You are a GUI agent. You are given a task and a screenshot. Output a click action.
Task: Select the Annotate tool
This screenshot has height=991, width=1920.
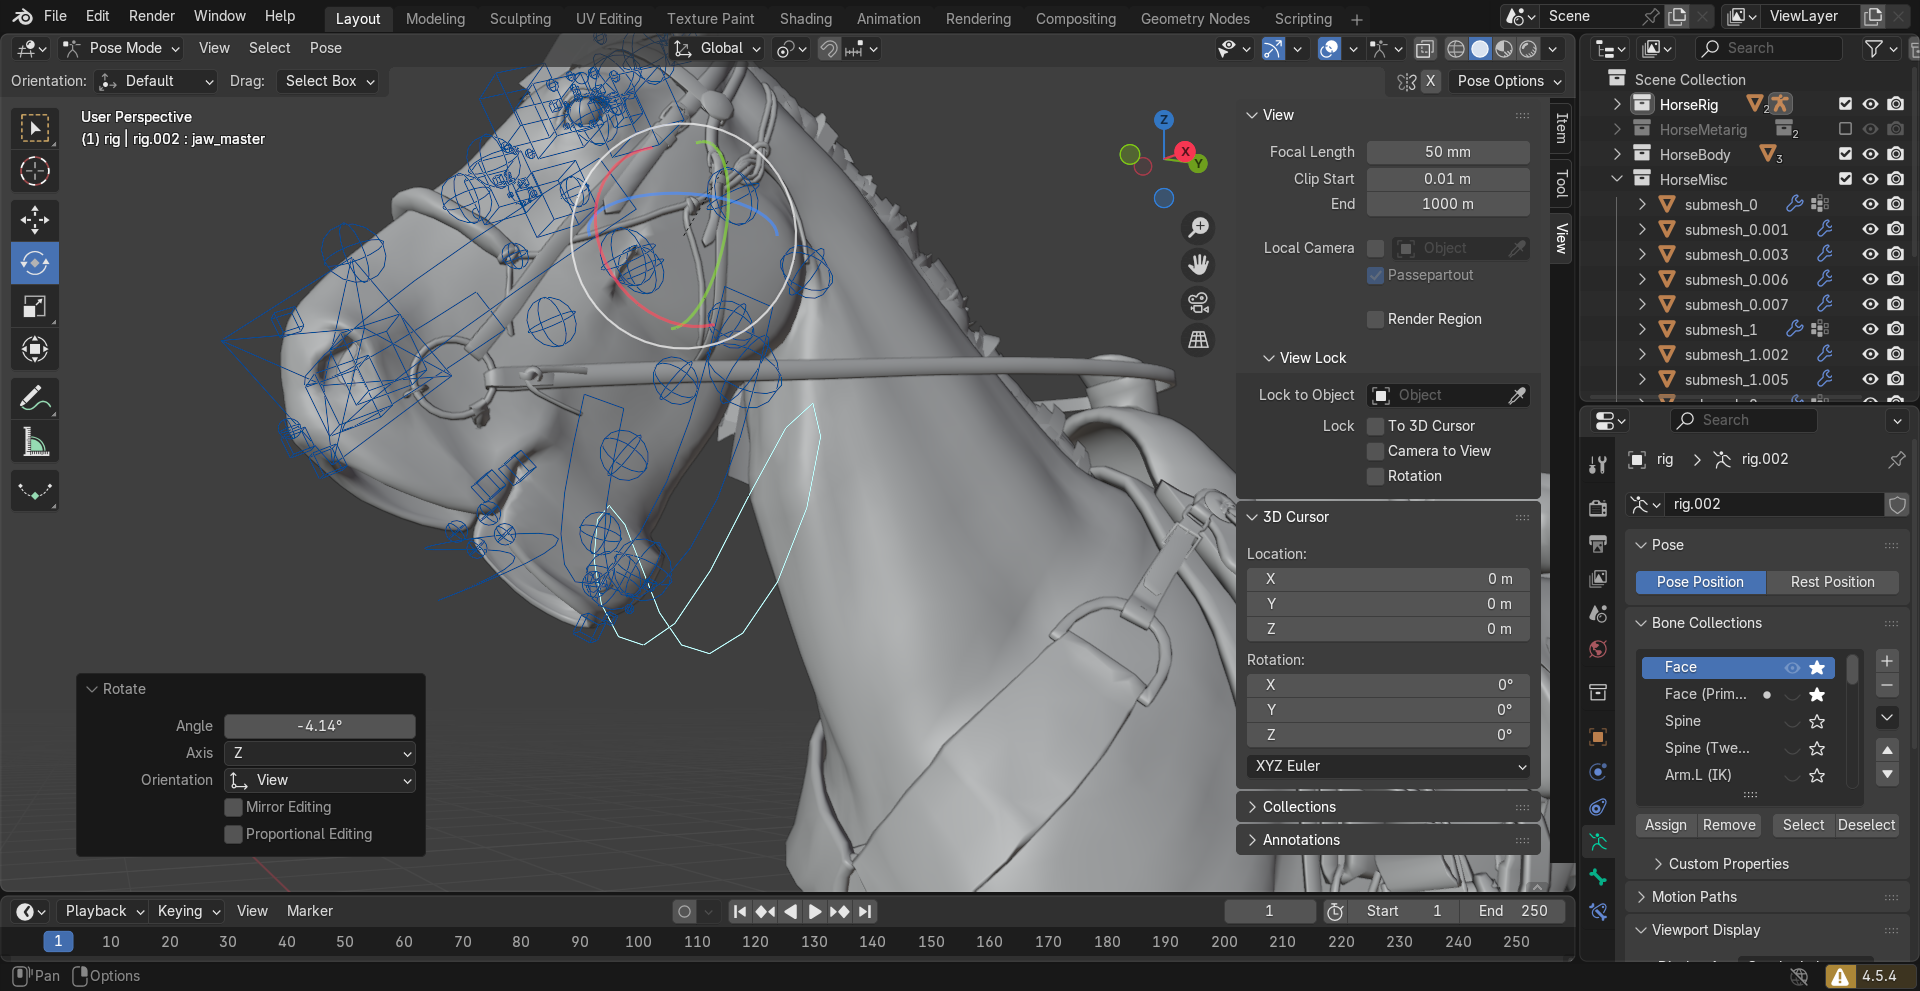[35, 399]
